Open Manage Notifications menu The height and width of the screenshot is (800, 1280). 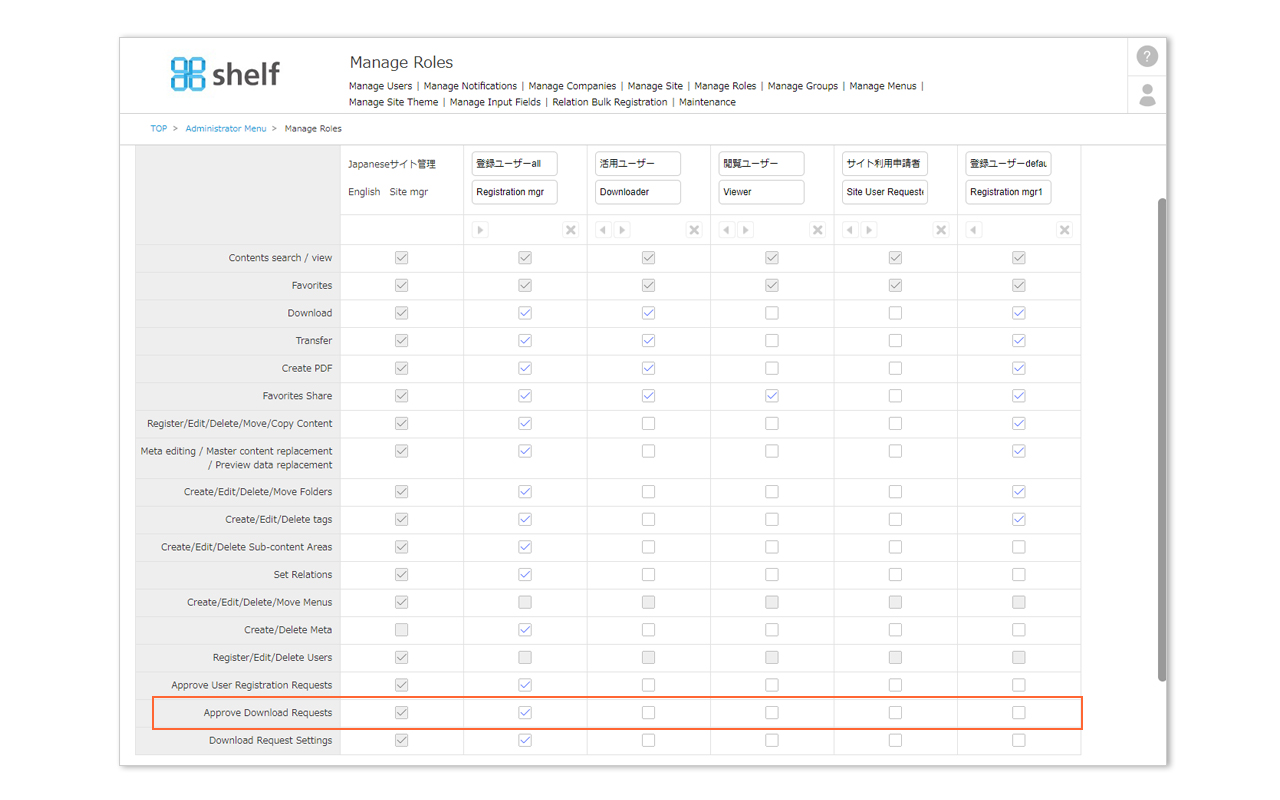pos(470,86)
